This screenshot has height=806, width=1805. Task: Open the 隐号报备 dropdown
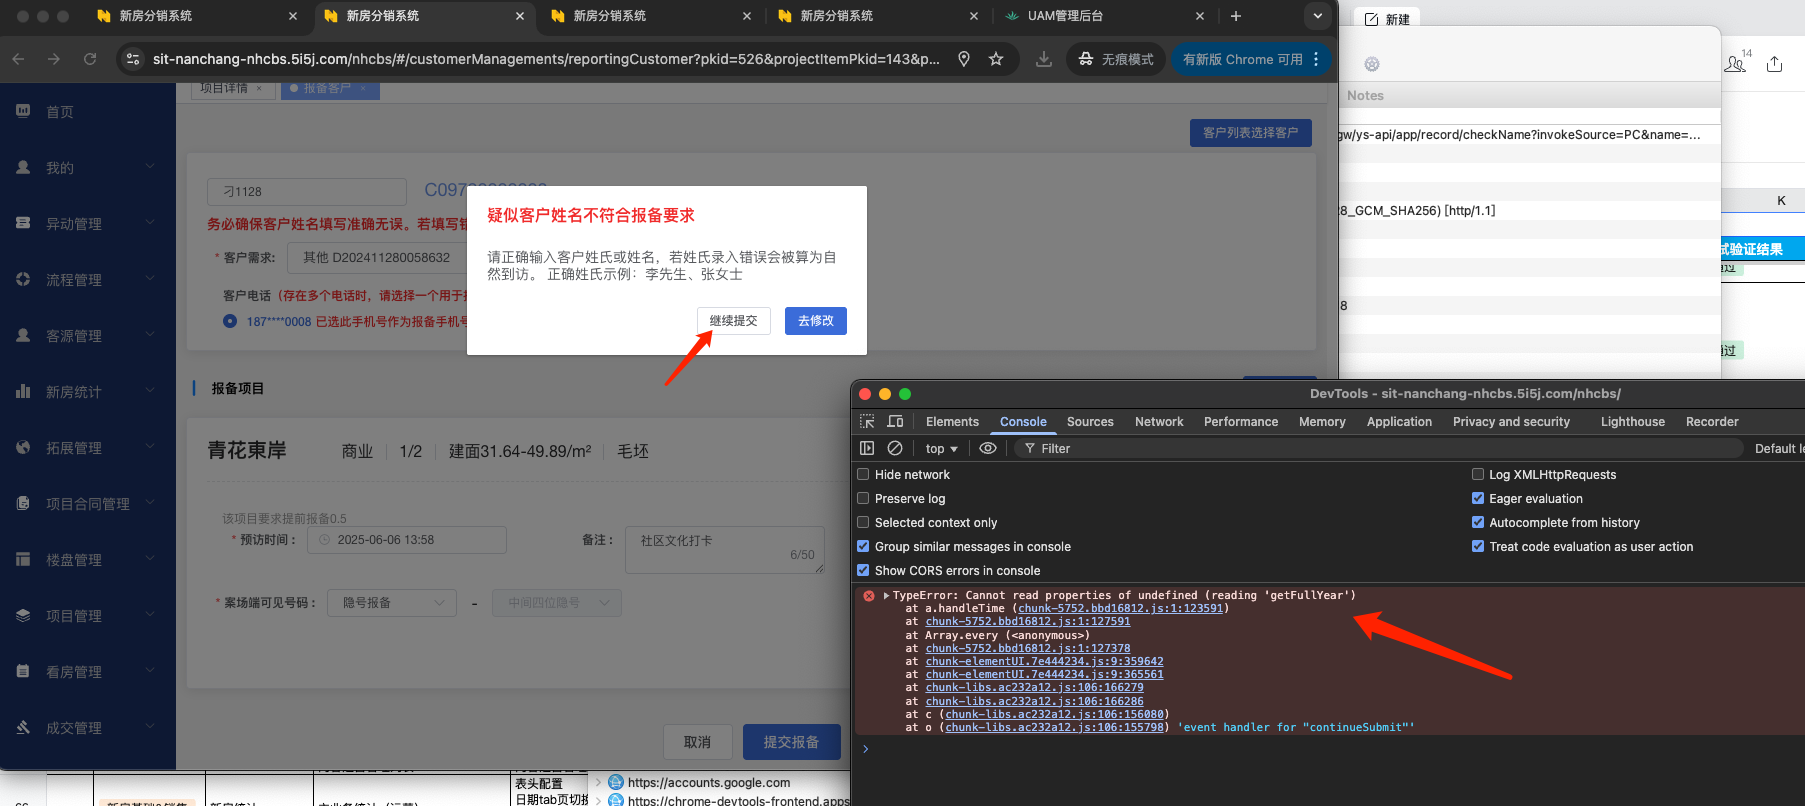click(x=392, y=603)
